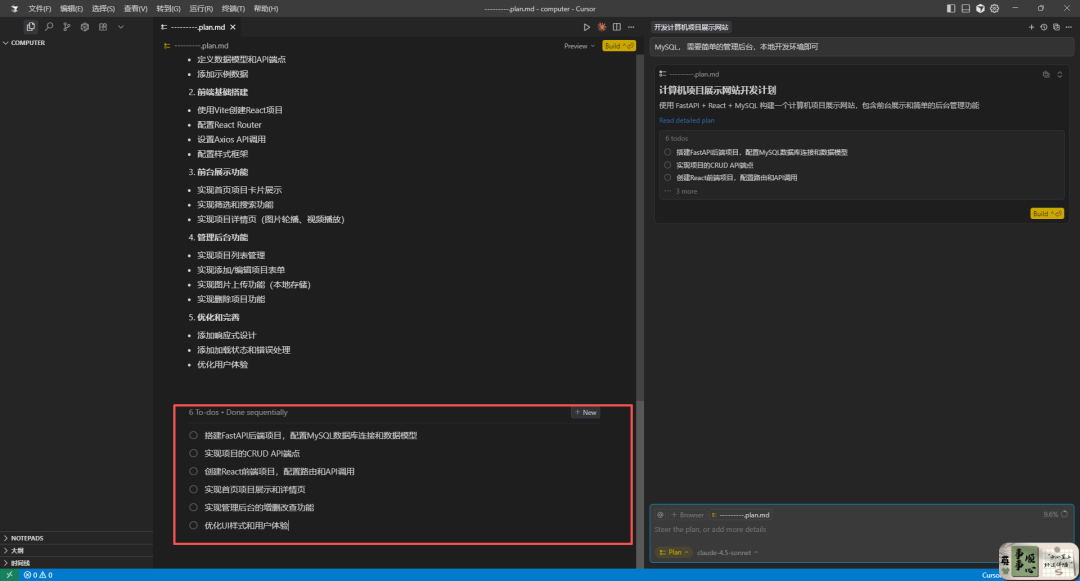Open chat panel more options ellipsis

tap(1068, 27)
